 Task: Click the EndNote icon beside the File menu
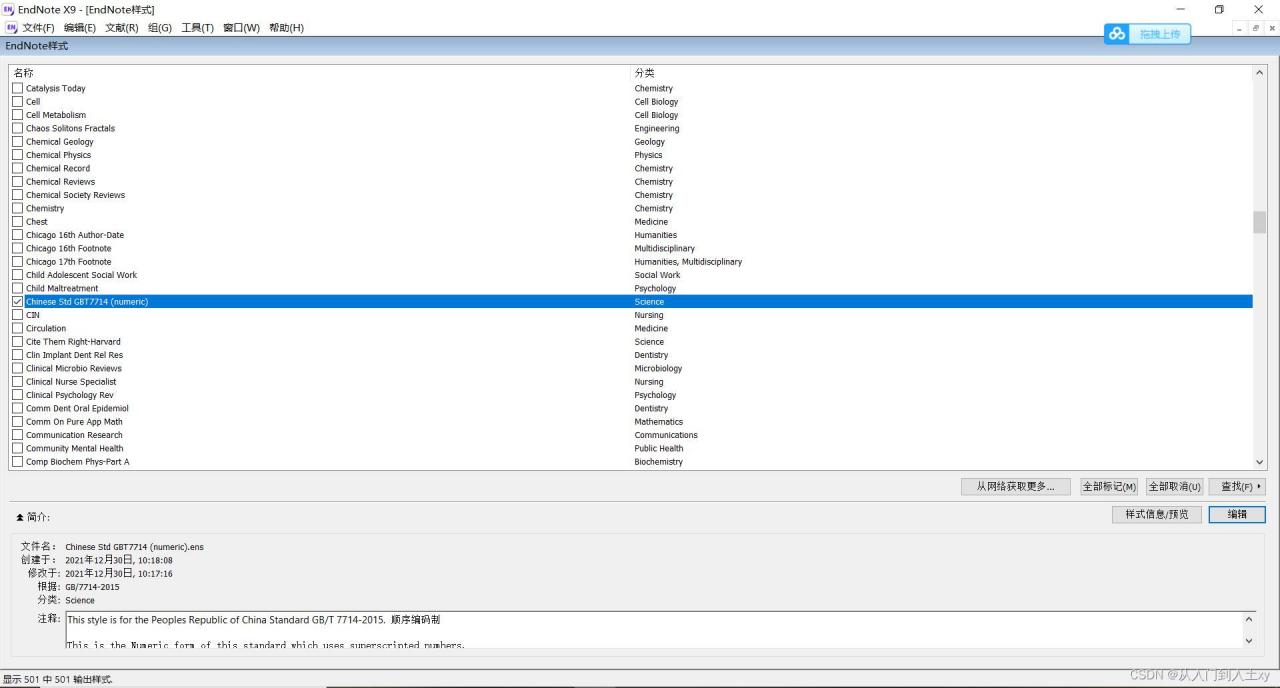[11, 27]
